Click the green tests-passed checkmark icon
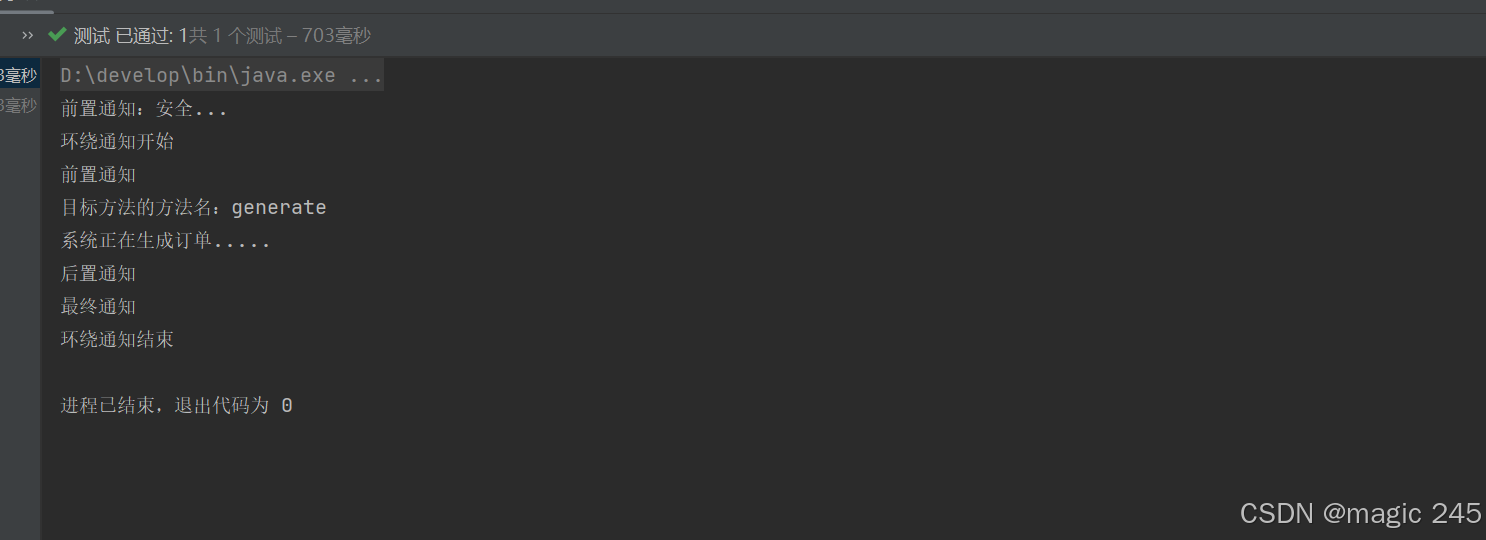 point(57,36)
